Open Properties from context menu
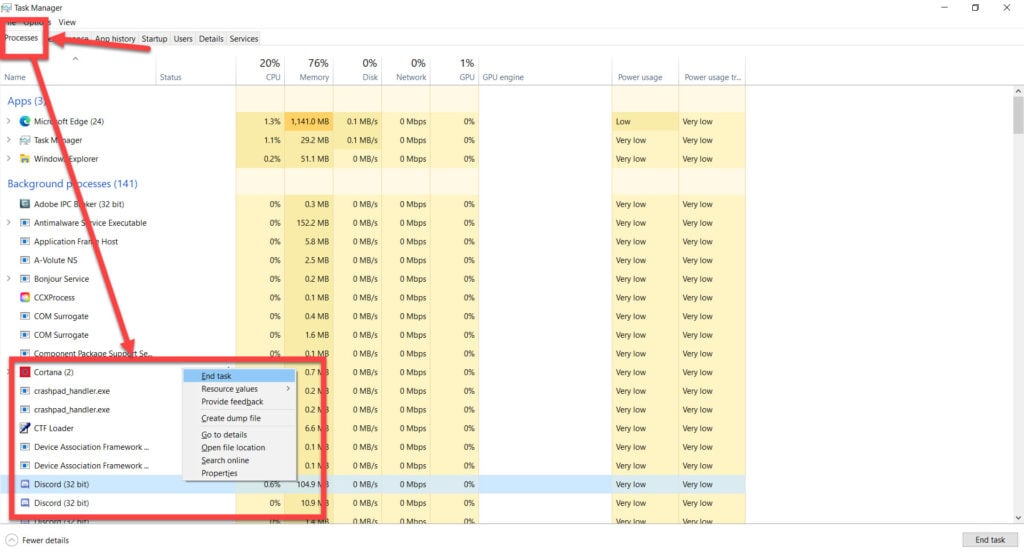This screenshot has width=1024, height=556. click(x=239, y=473)
